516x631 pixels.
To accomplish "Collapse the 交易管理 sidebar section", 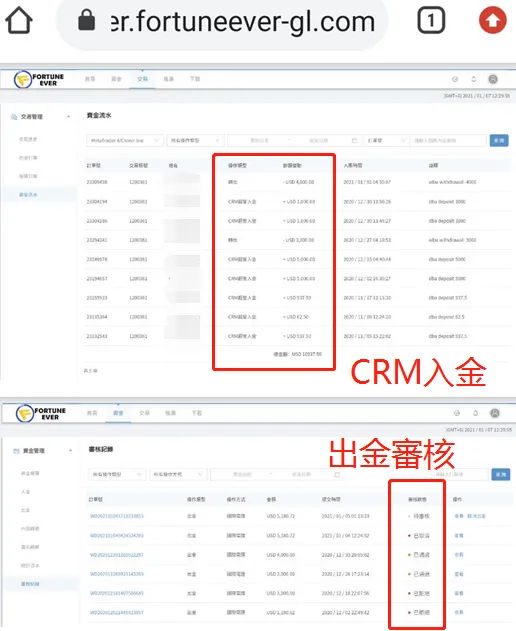I will tap(40, 117).
